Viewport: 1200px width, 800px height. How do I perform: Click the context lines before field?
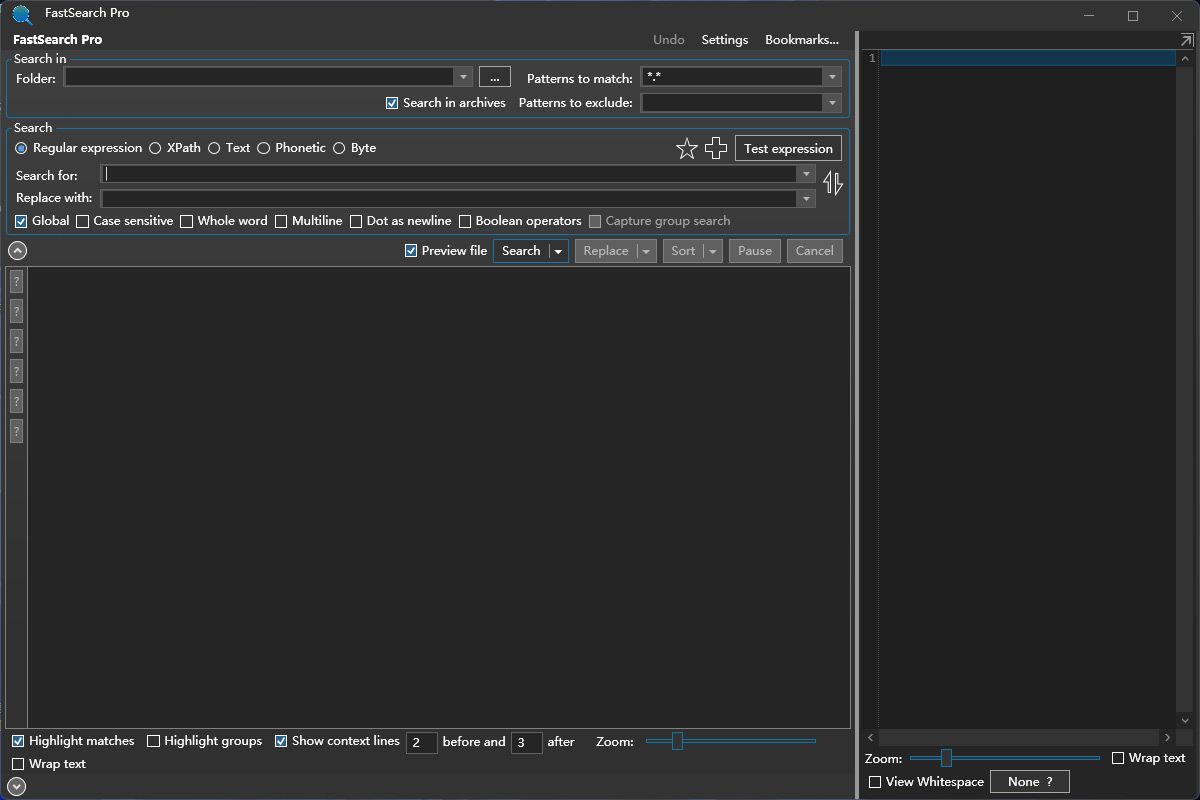pos(422,742)
